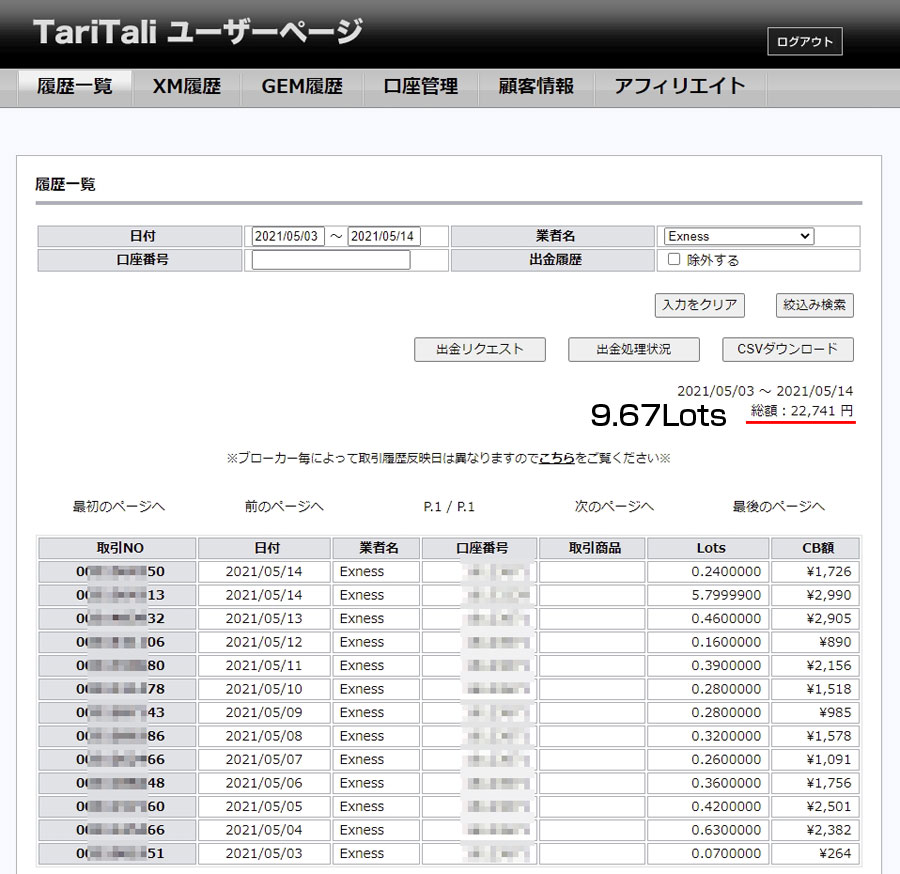
Task: Clear inputs with 入力をクリア button
Action: click(698, 305)
